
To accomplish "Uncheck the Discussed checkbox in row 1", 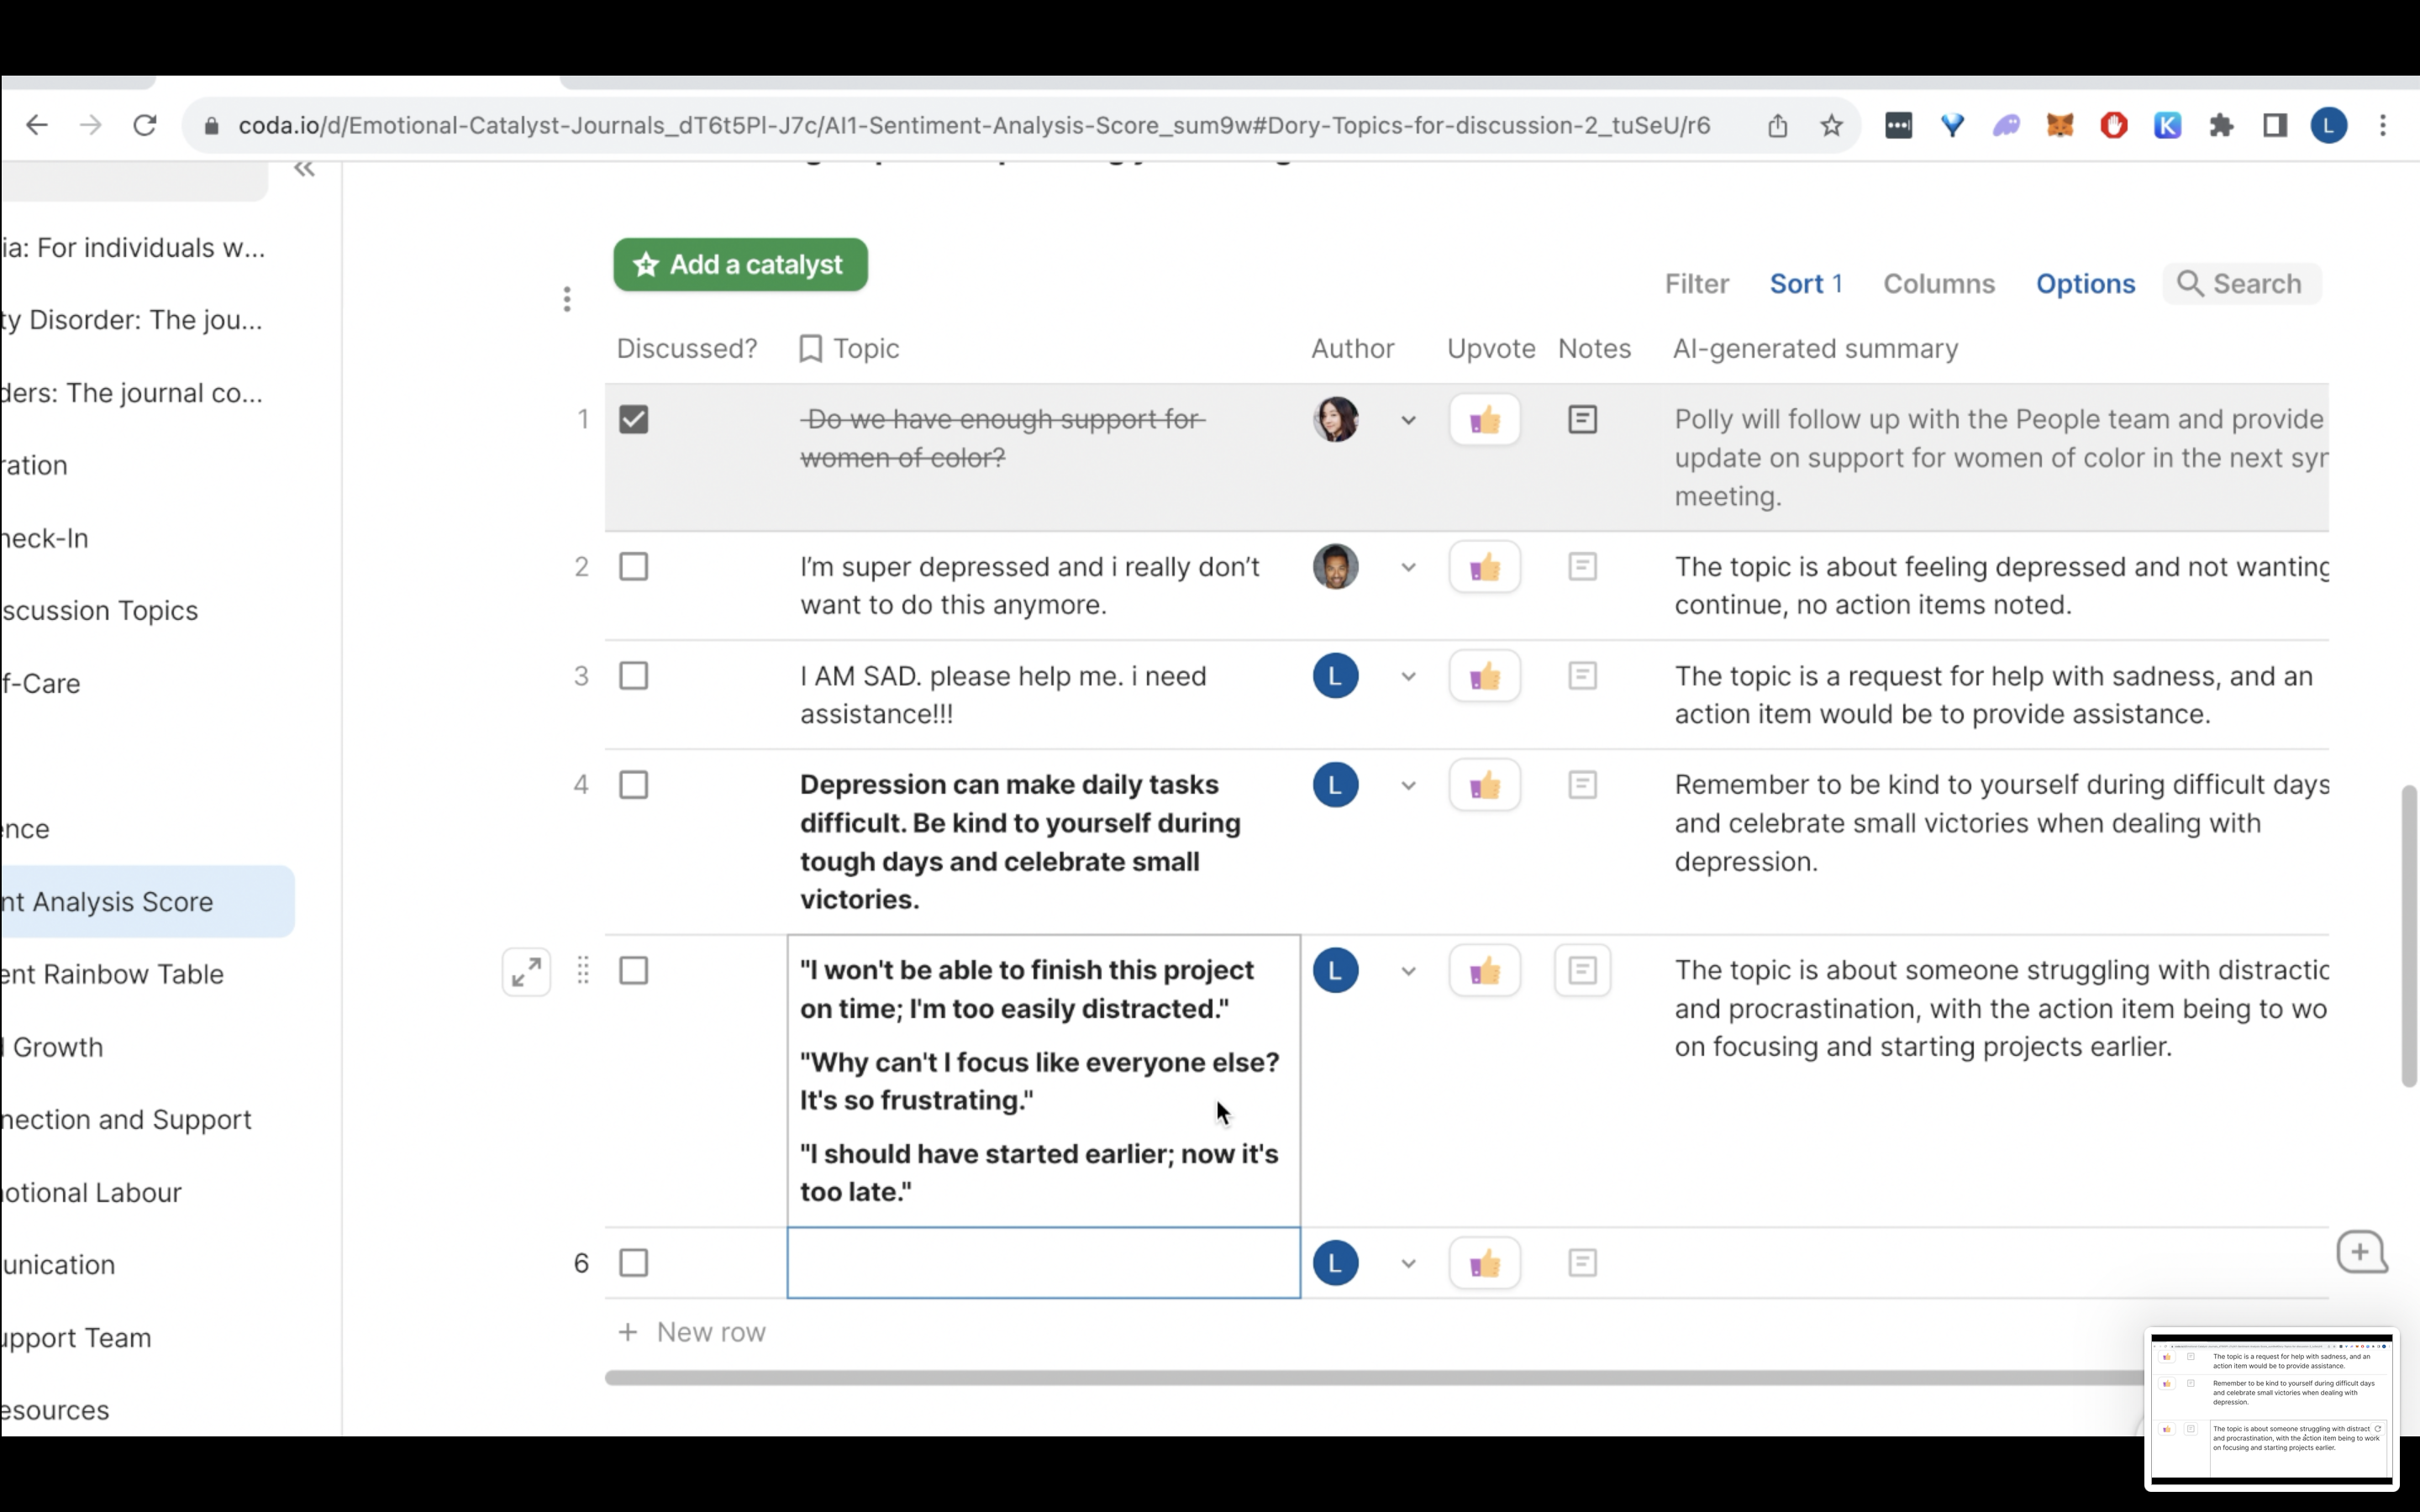I will 633,419.
